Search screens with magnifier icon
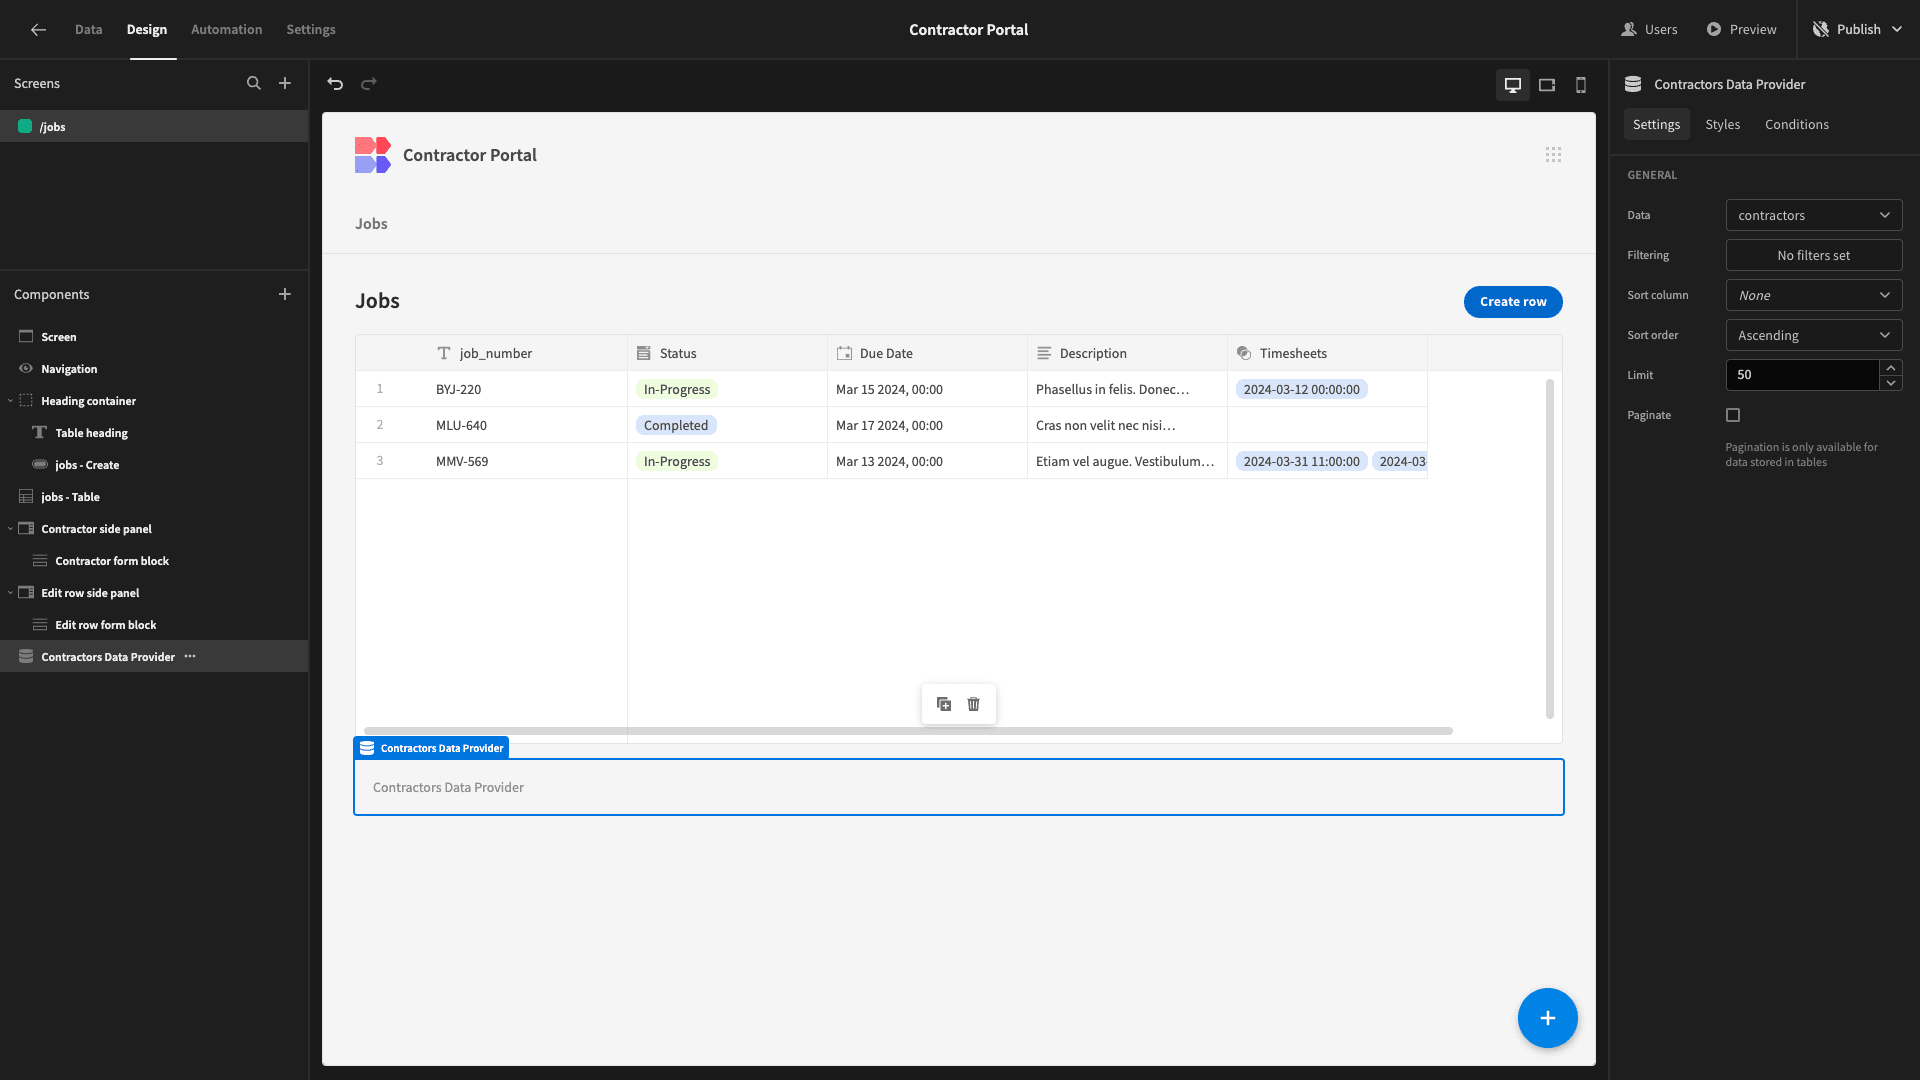The height and width of the screenshot is (1080, 1920). [254, 83]
